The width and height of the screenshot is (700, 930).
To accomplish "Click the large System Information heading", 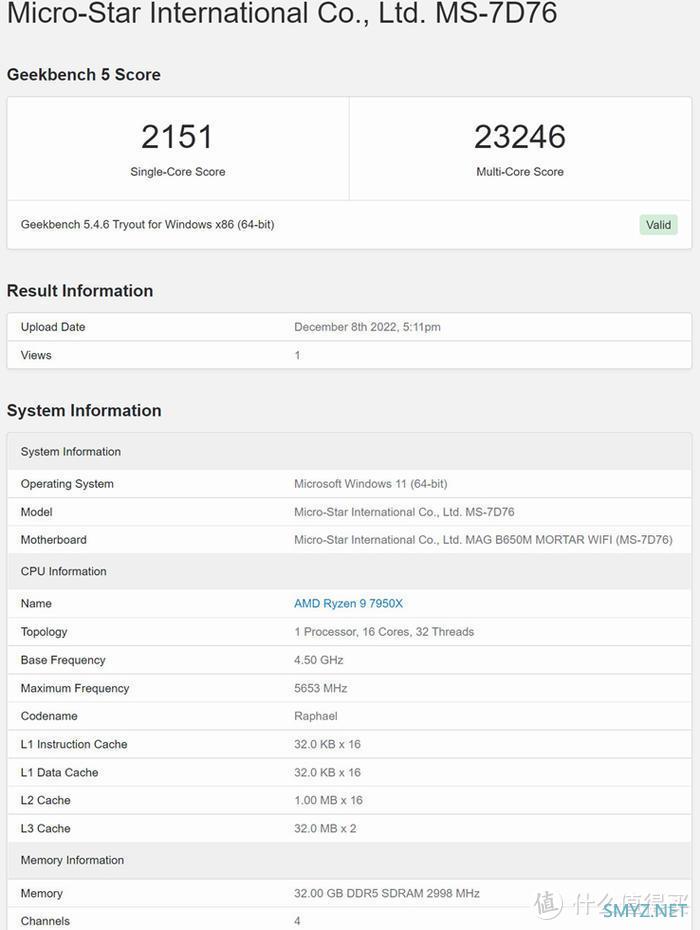I will click(x=84, y=410).
